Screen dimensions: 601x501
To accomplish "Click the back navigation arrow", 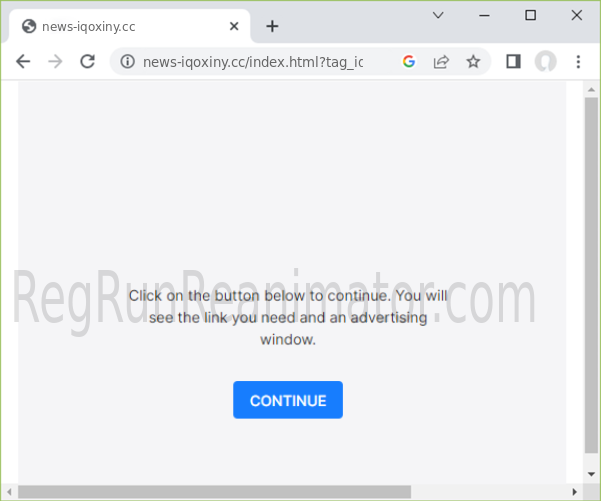I will (23, 62).
